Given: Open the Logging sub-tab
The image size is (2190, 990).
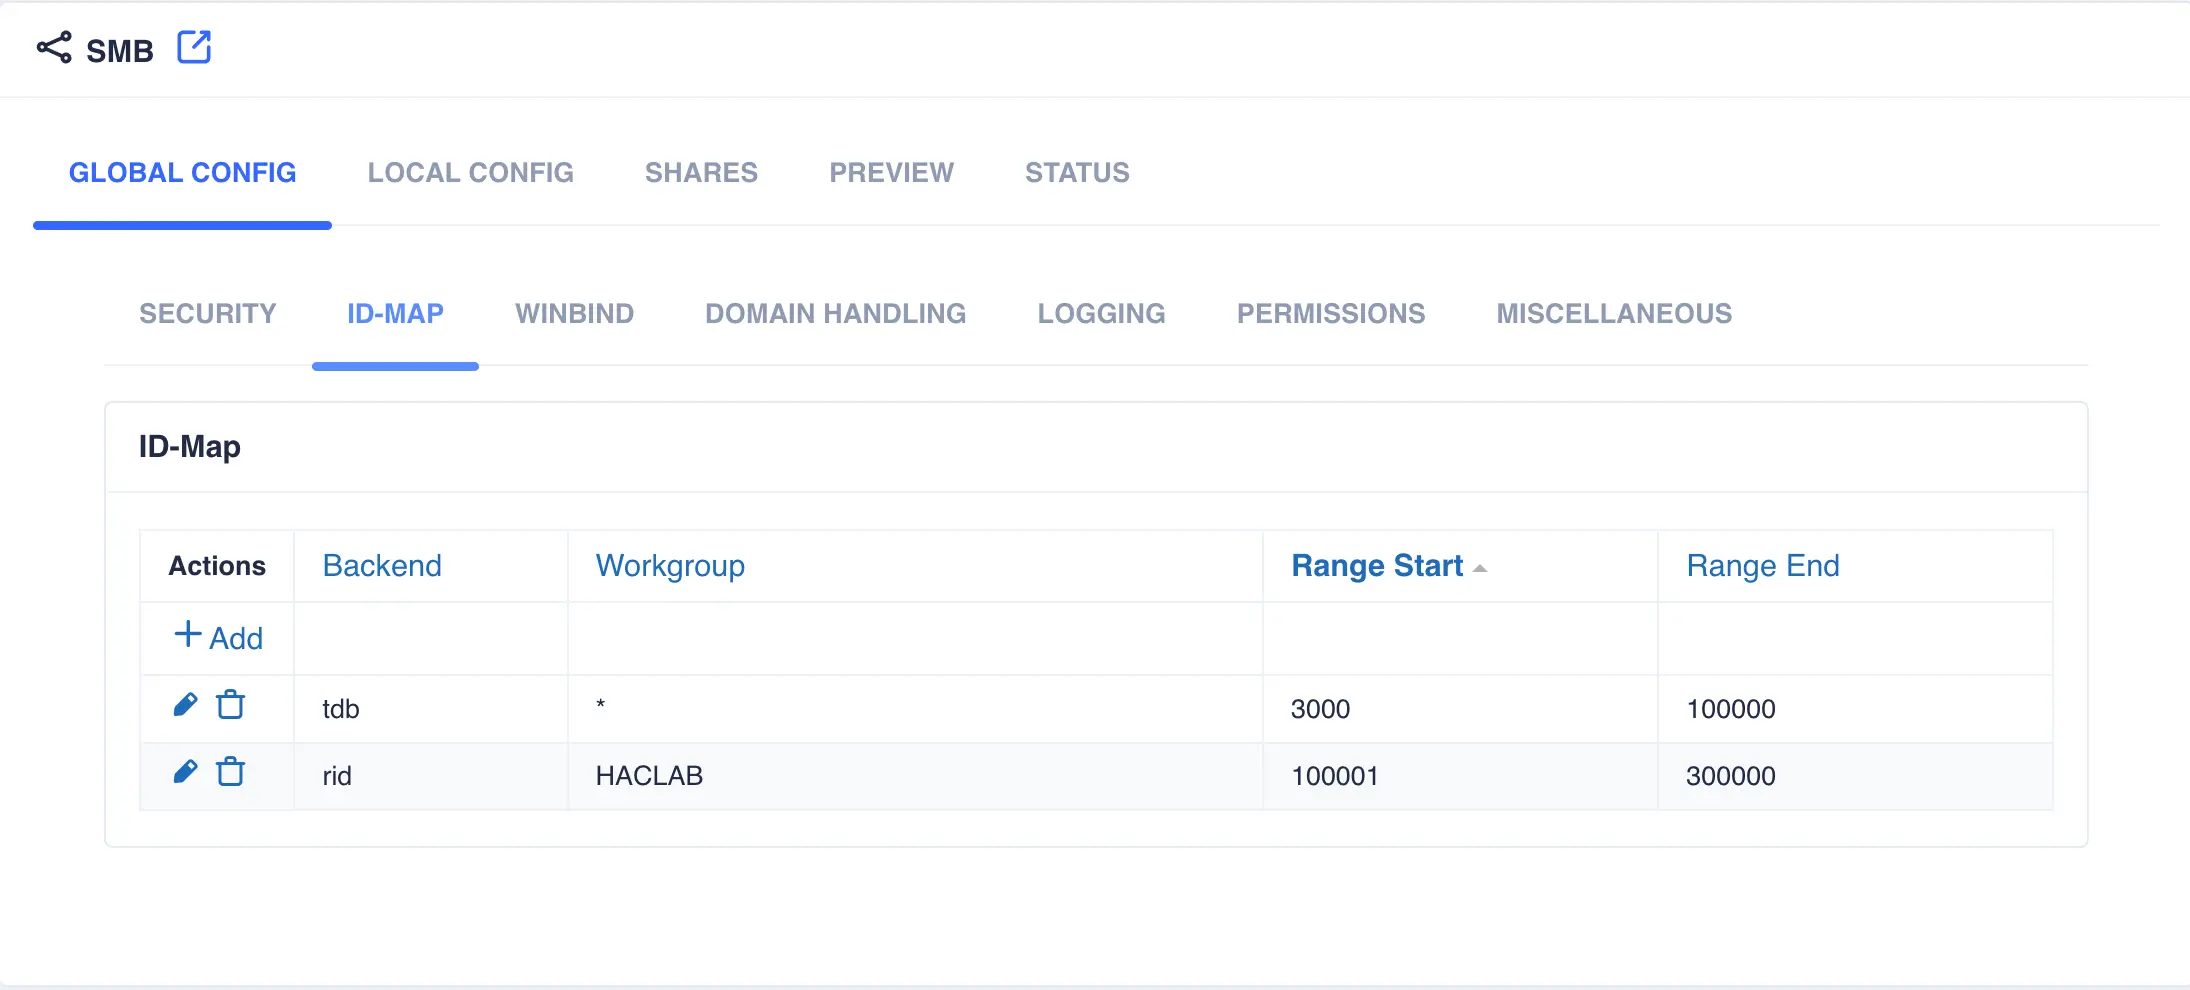Looking at the screenshot, I should (1101, 314).
